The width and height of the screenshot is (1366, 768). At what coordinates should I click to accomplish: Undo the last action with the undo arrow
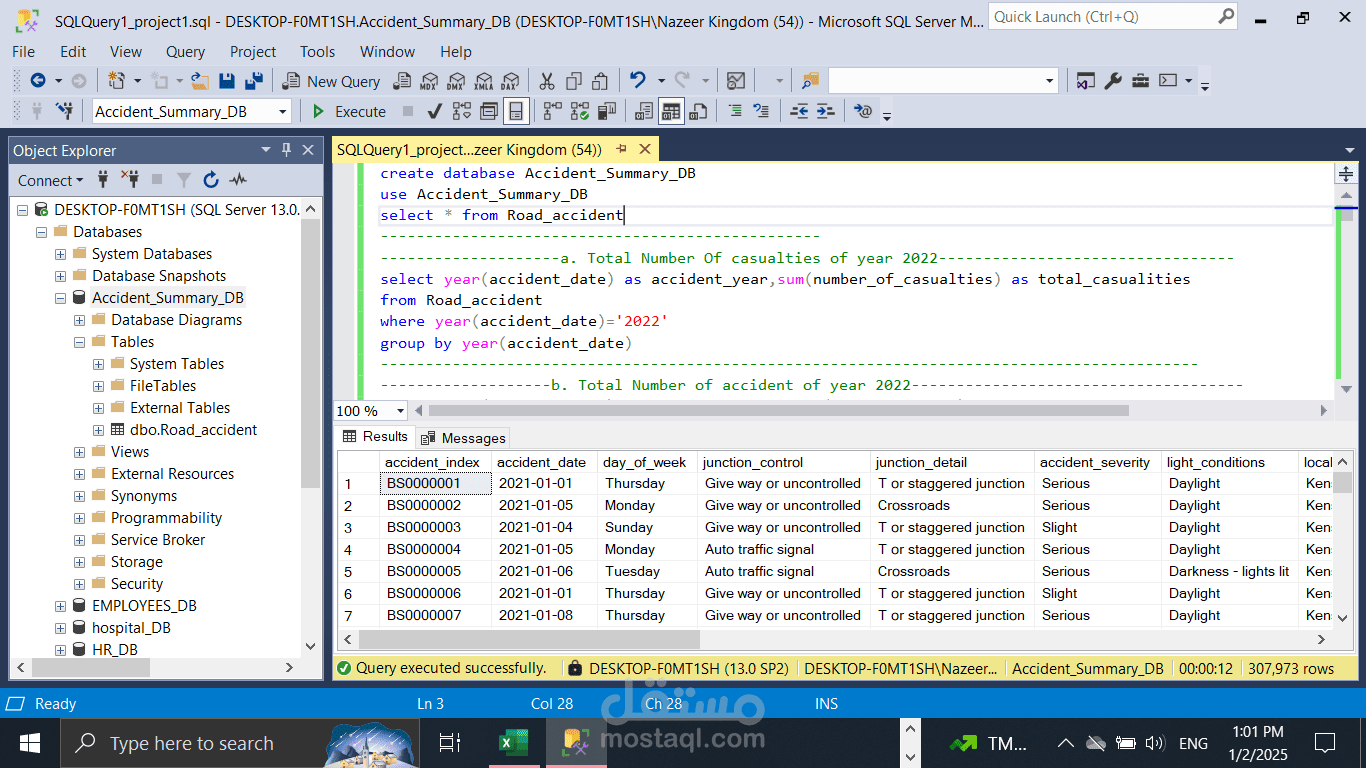tap(636, 81)
